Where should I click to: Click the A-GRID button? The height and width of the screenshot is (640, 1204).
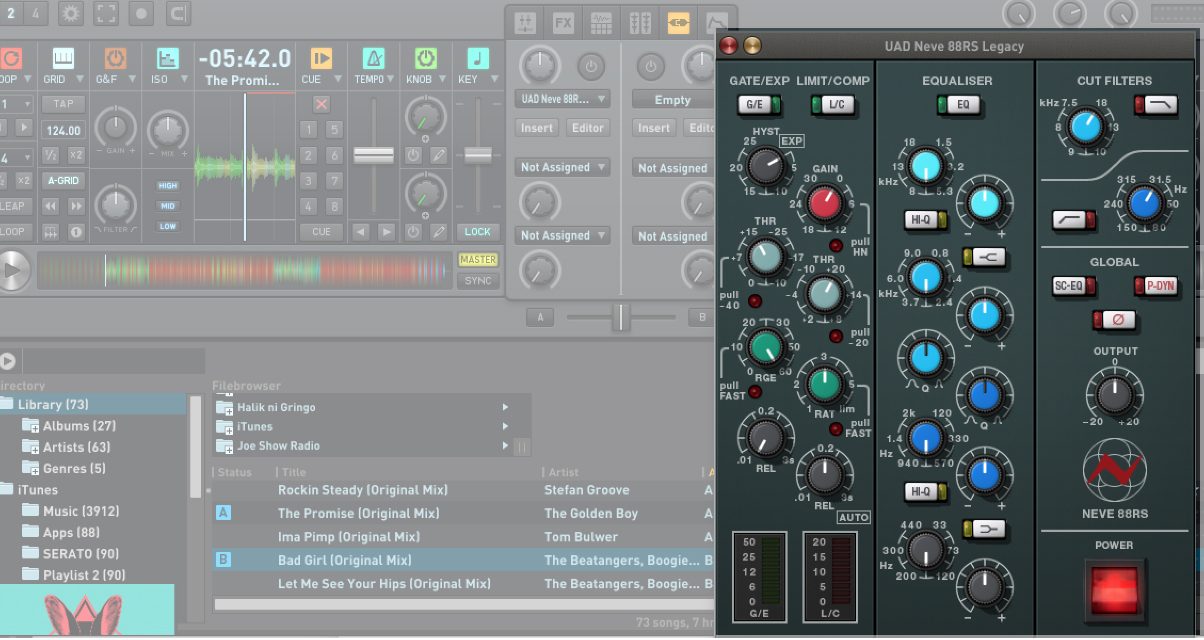(63, 181)
